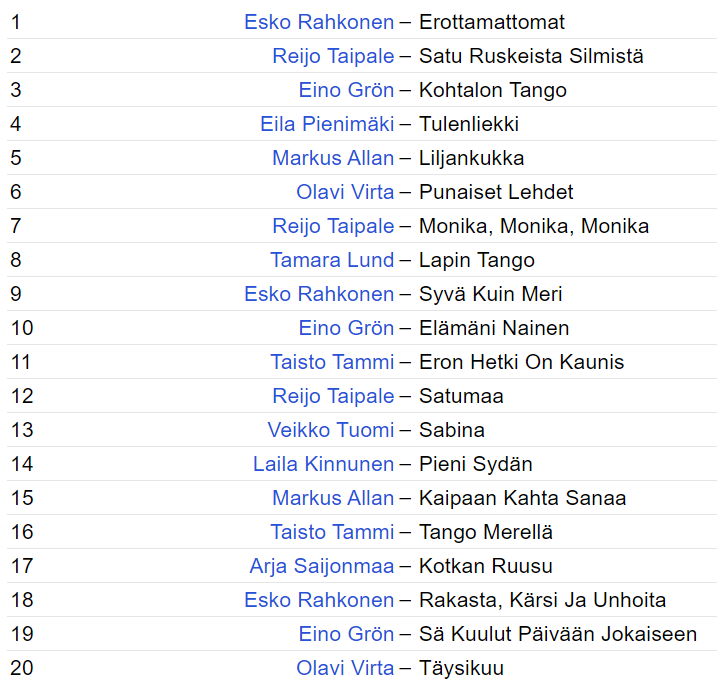
Task: Open Esko Rahkonen link beside Rakasta, Kärsi Ja Unhoita
Action: (x=319, y=600)
